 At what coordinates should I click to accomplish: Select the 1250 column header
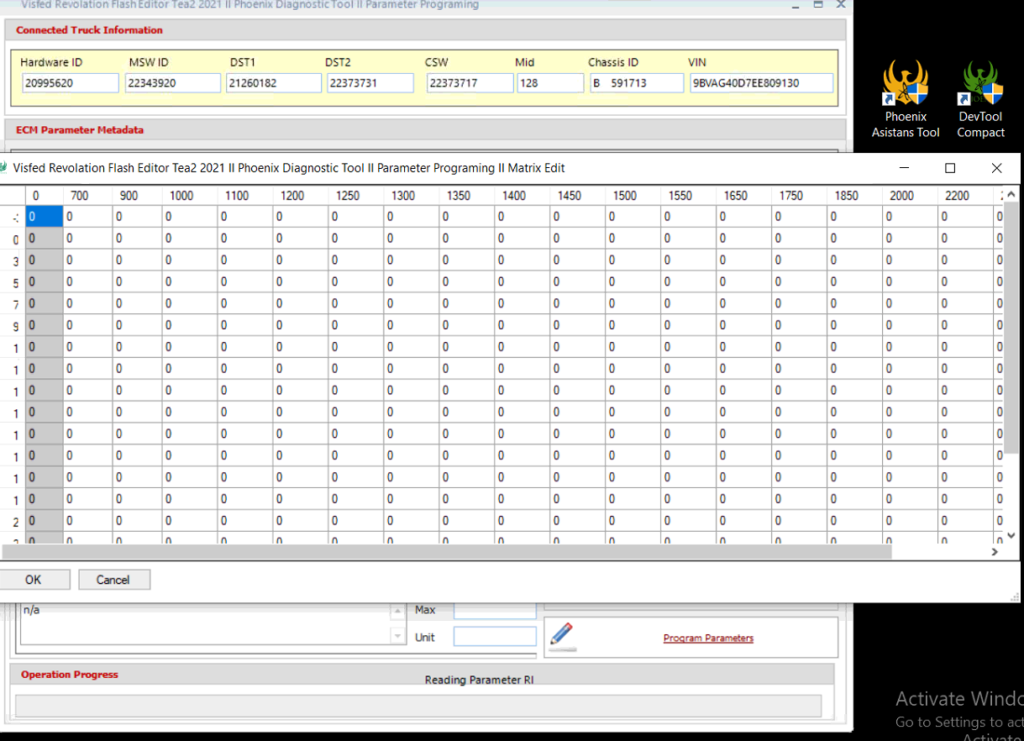356,195
